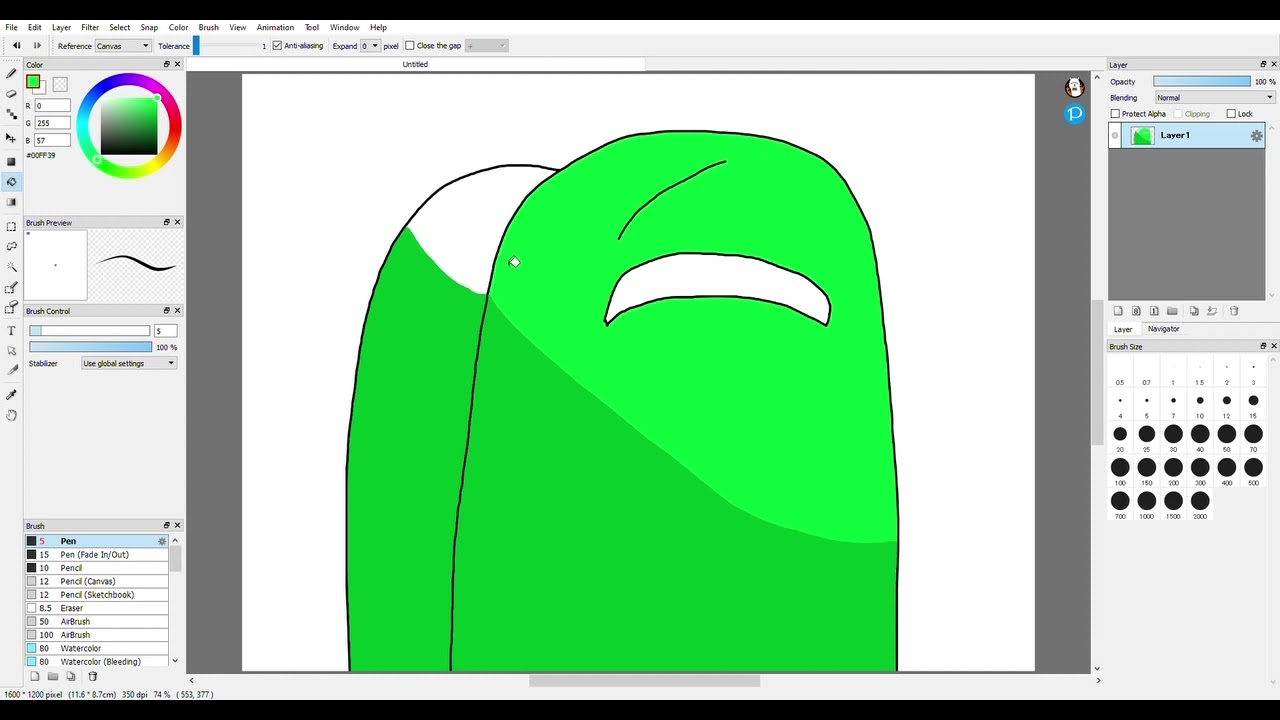Viewport: 1280px width, 720px height.
Task: Select the Brush tool in left toolbar
Action: (x=11, y=73)
